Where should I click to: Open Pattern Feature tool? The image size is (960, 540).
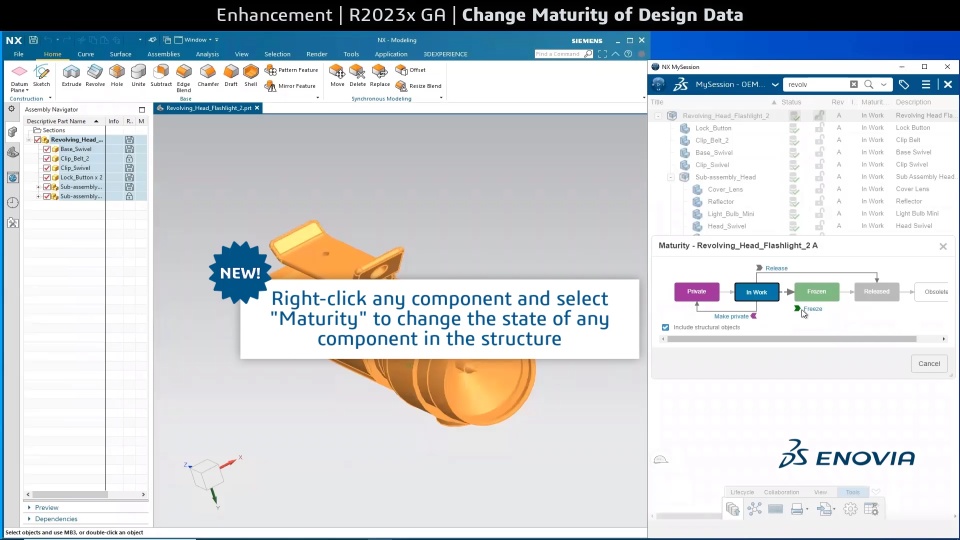tap(291, 70)
